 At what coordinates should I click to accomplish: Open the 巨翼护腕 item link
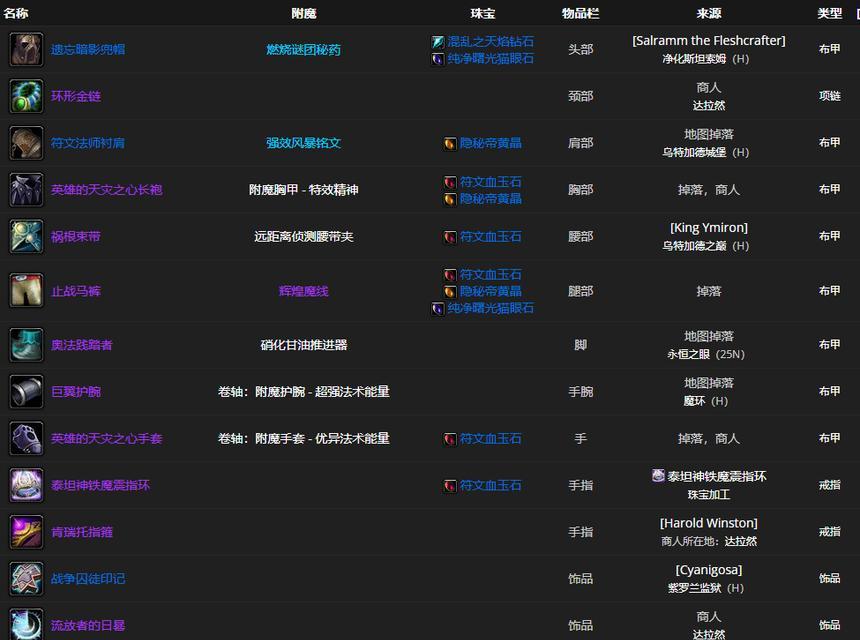click(x=76, y=392)
